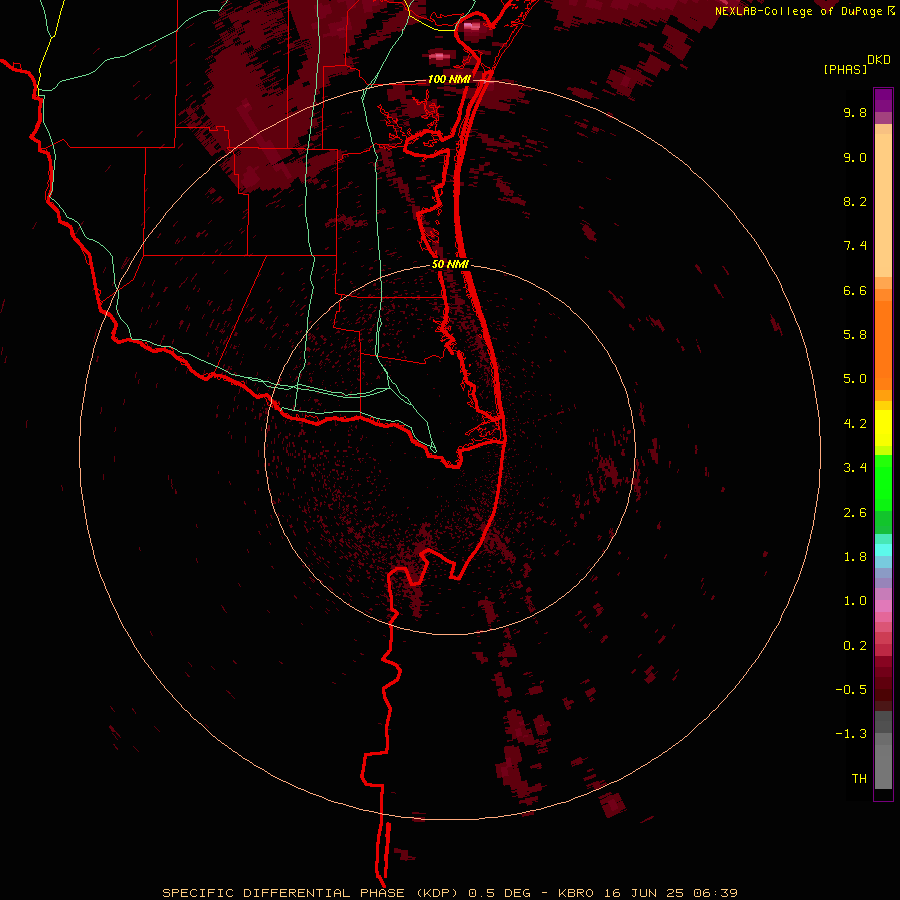
Task: Click the 7.4 value on color scale
Action: point(855,246)
